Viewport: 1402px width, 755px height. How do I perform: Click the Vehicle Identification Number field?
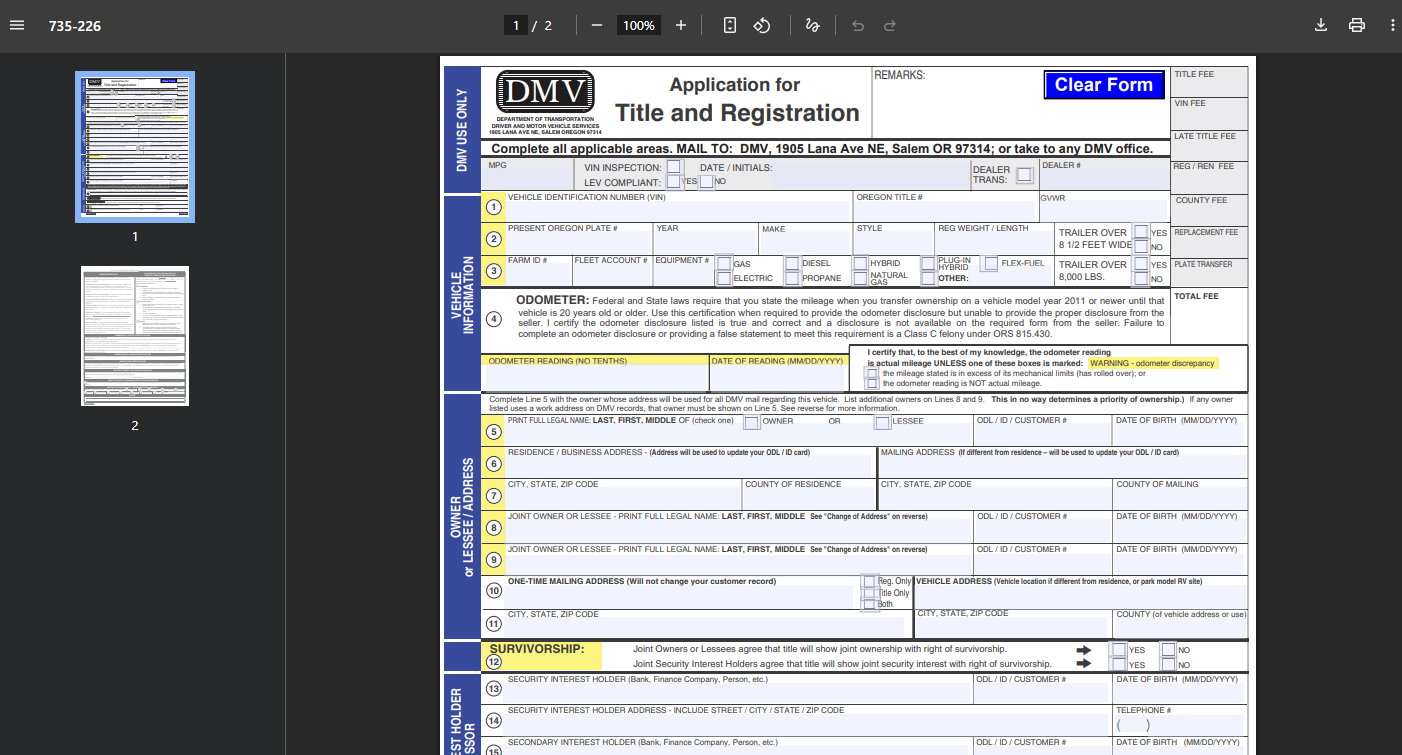coord(679,212)
